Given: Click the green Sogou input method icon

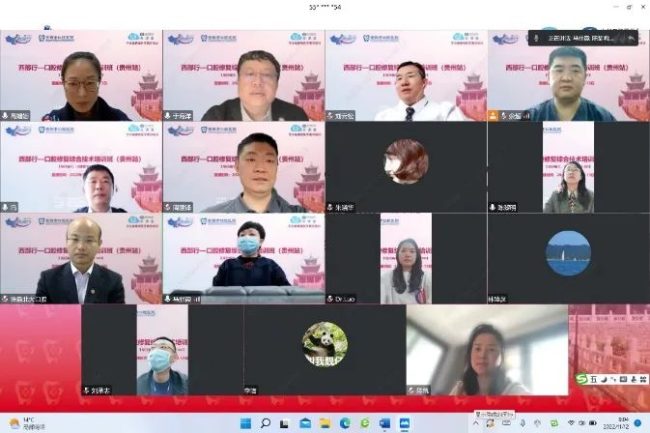Looking at the screenshot, I should coord(582,378).
